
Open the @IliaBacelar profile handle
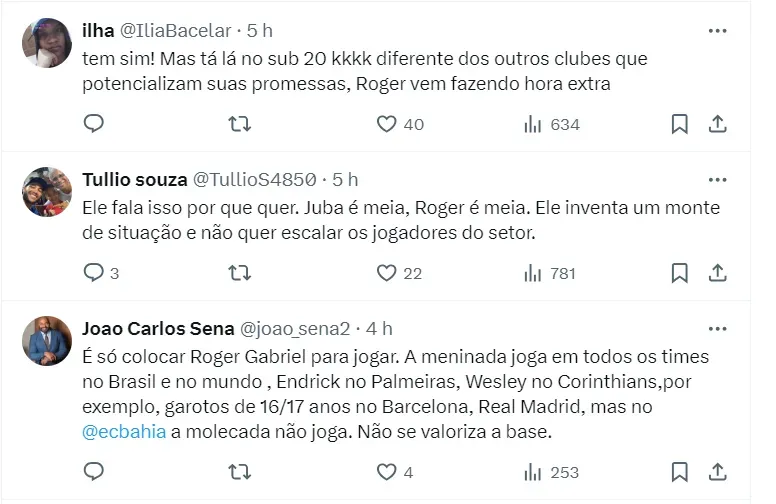click(176, 31)
